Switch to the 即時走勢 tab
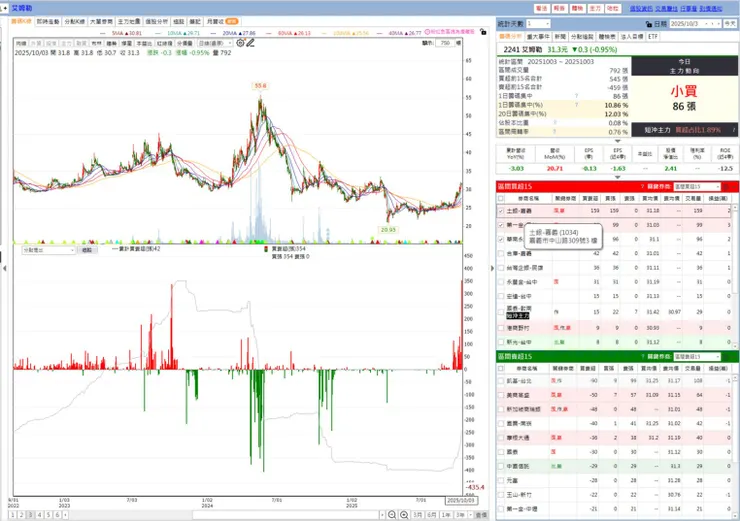 click(48, 22)
